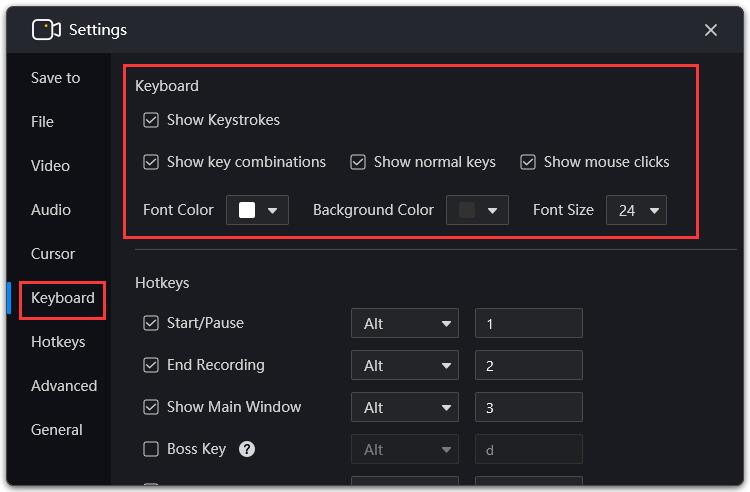Go to the Advanced settings tab
750x492 pixels.
tap(64, 386)
